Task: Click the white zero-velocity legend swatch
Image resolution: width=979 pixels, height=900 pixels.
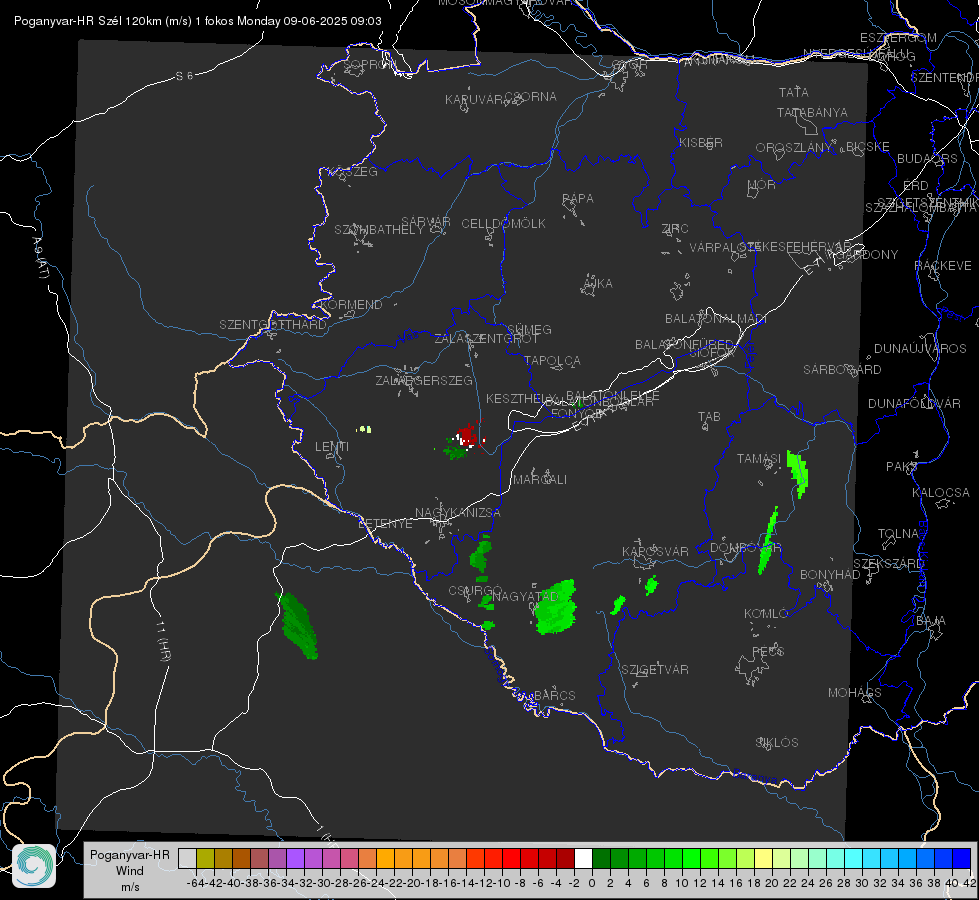Action: [583, 858]
